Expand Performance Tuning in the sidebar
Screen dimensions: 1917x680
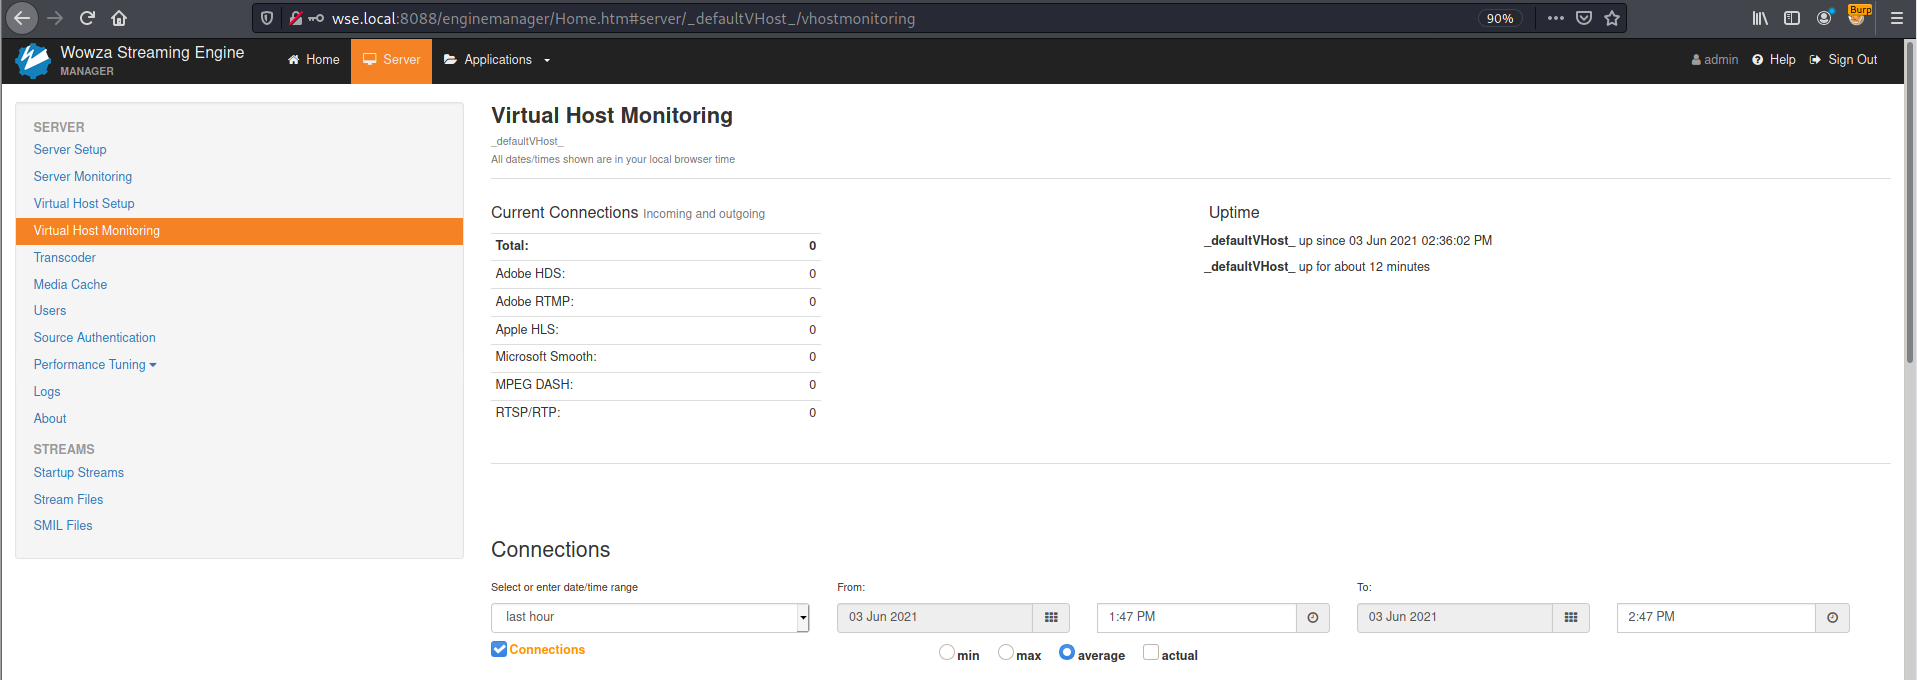(95, 365)
